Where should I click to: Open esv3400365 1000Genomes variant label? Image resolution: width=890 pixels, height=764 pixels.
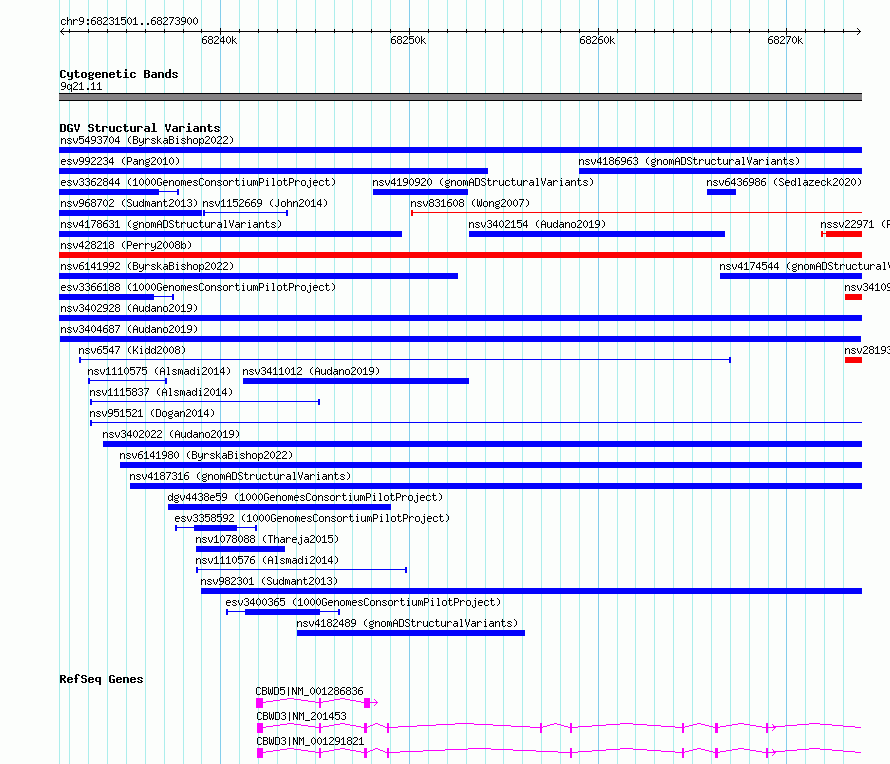pyautogui.click(x=363, y=602)
